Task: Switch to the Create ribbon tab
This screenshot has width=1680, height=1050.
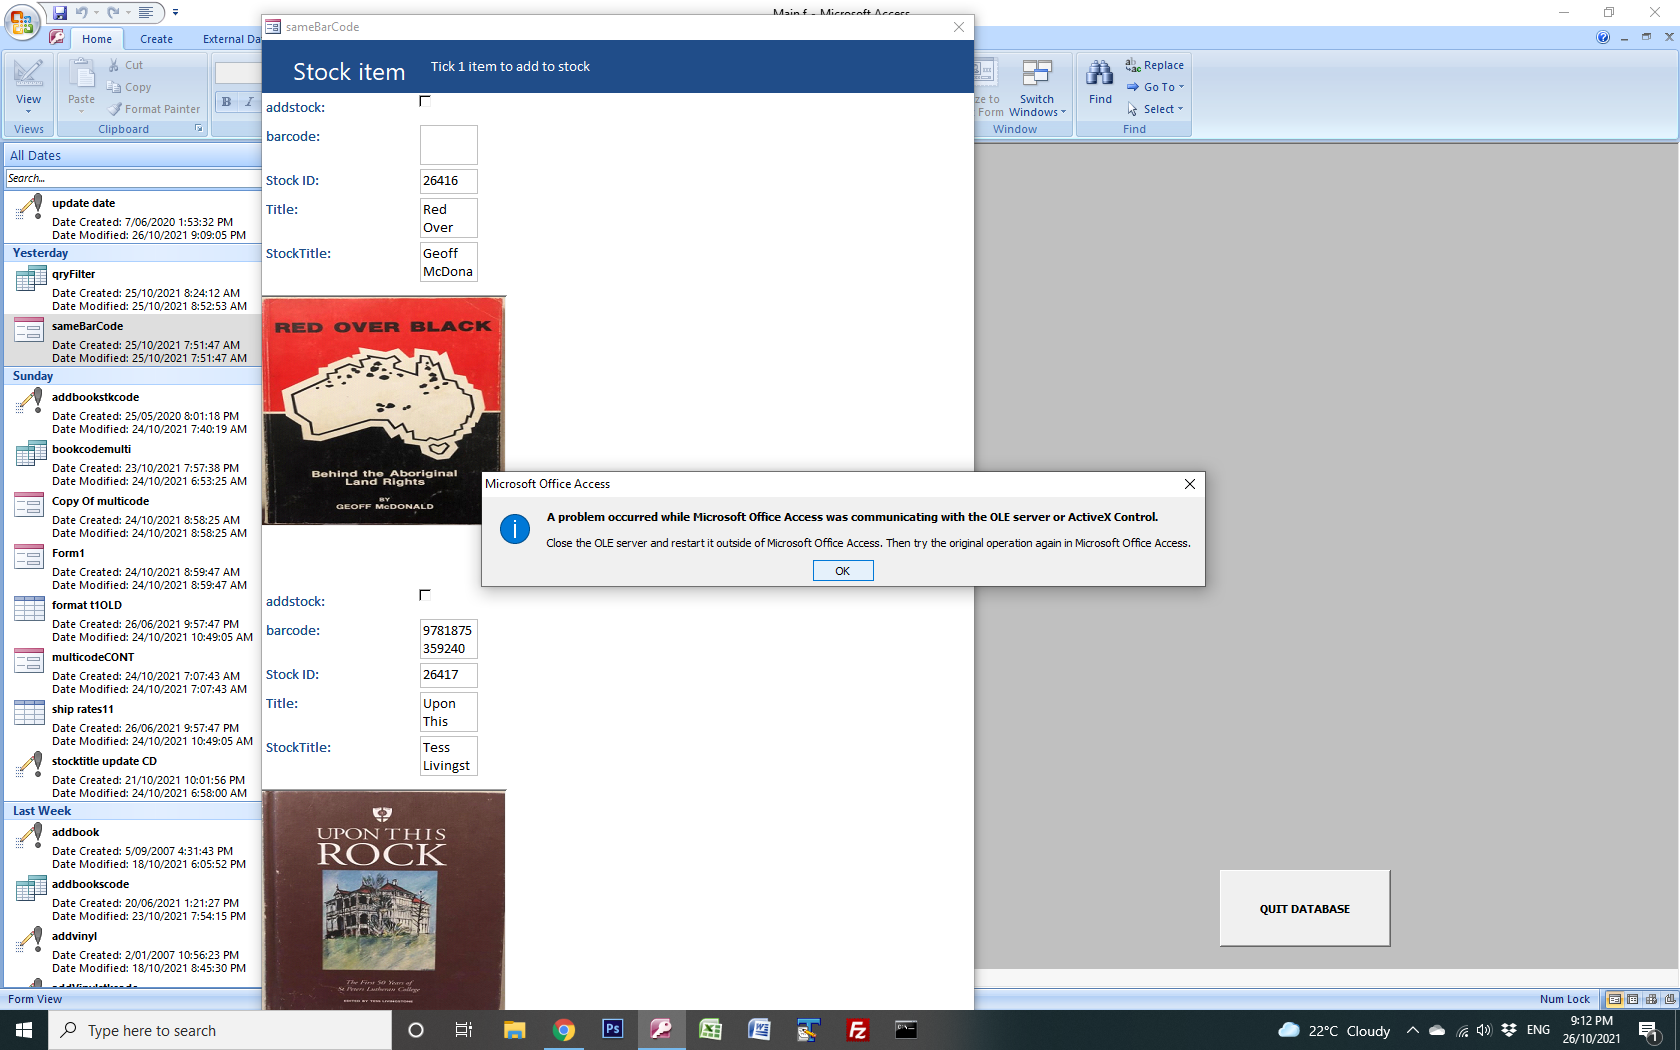Action: (x=156, y=39)
